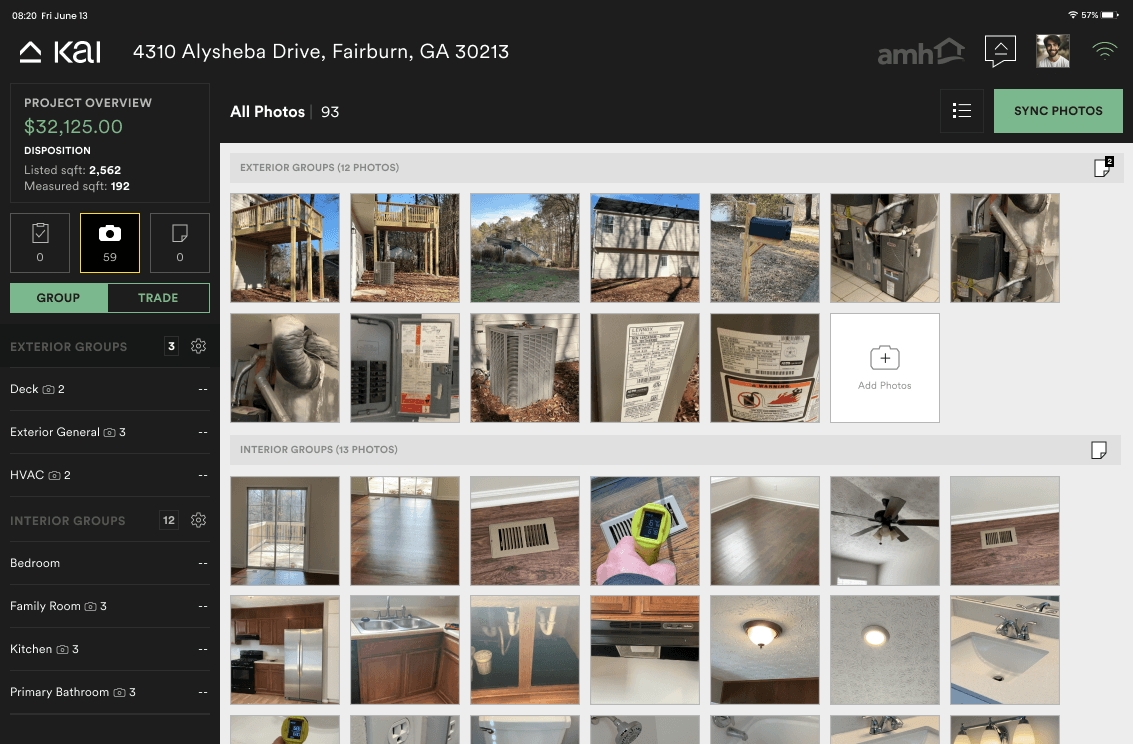Click the amh company logo
The width and height of the screenshot is (1133, 744).
(921, 52)
